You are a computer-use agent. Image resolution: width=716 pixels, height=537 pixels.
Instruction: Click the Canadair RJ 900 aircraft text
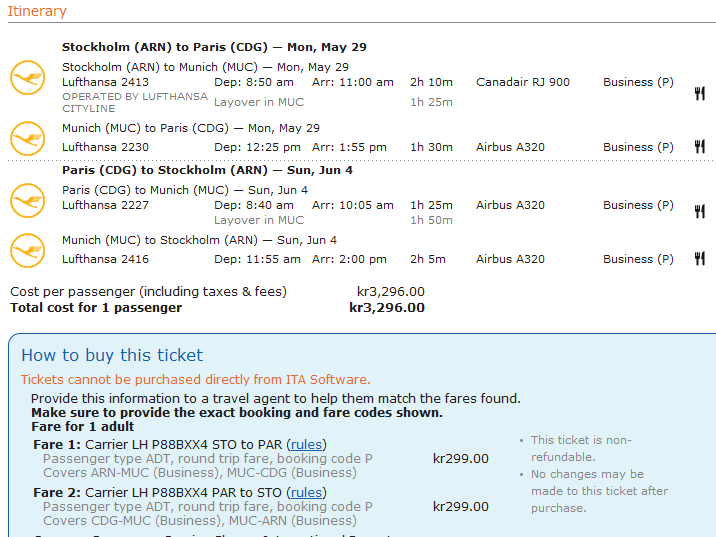[523, 82]
